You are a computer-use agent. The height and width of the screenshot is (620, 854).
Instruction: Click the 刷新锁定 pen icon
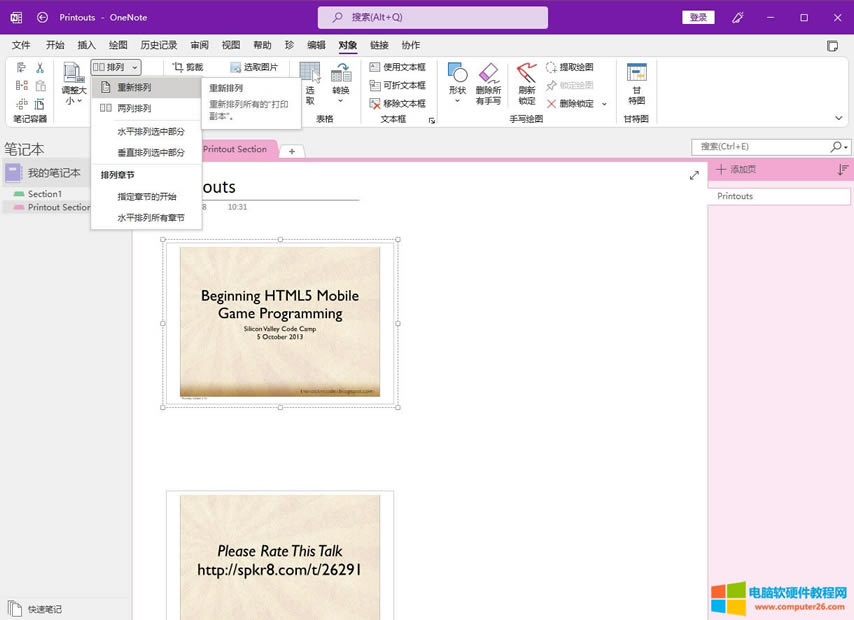[x=527, y=74]
